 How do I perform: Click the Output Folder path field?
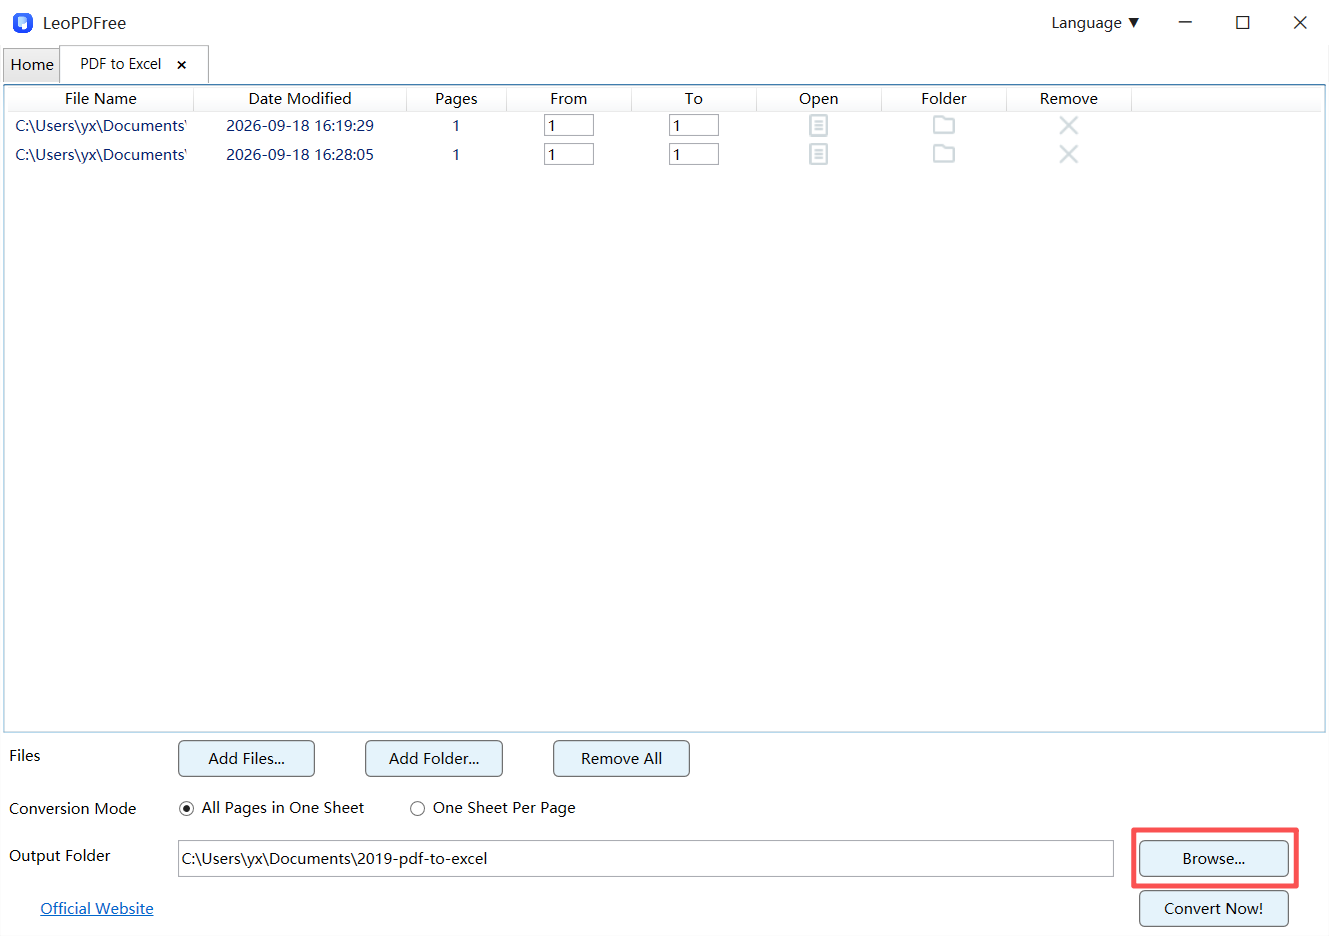pyautogui.click(x=646, y=858)
